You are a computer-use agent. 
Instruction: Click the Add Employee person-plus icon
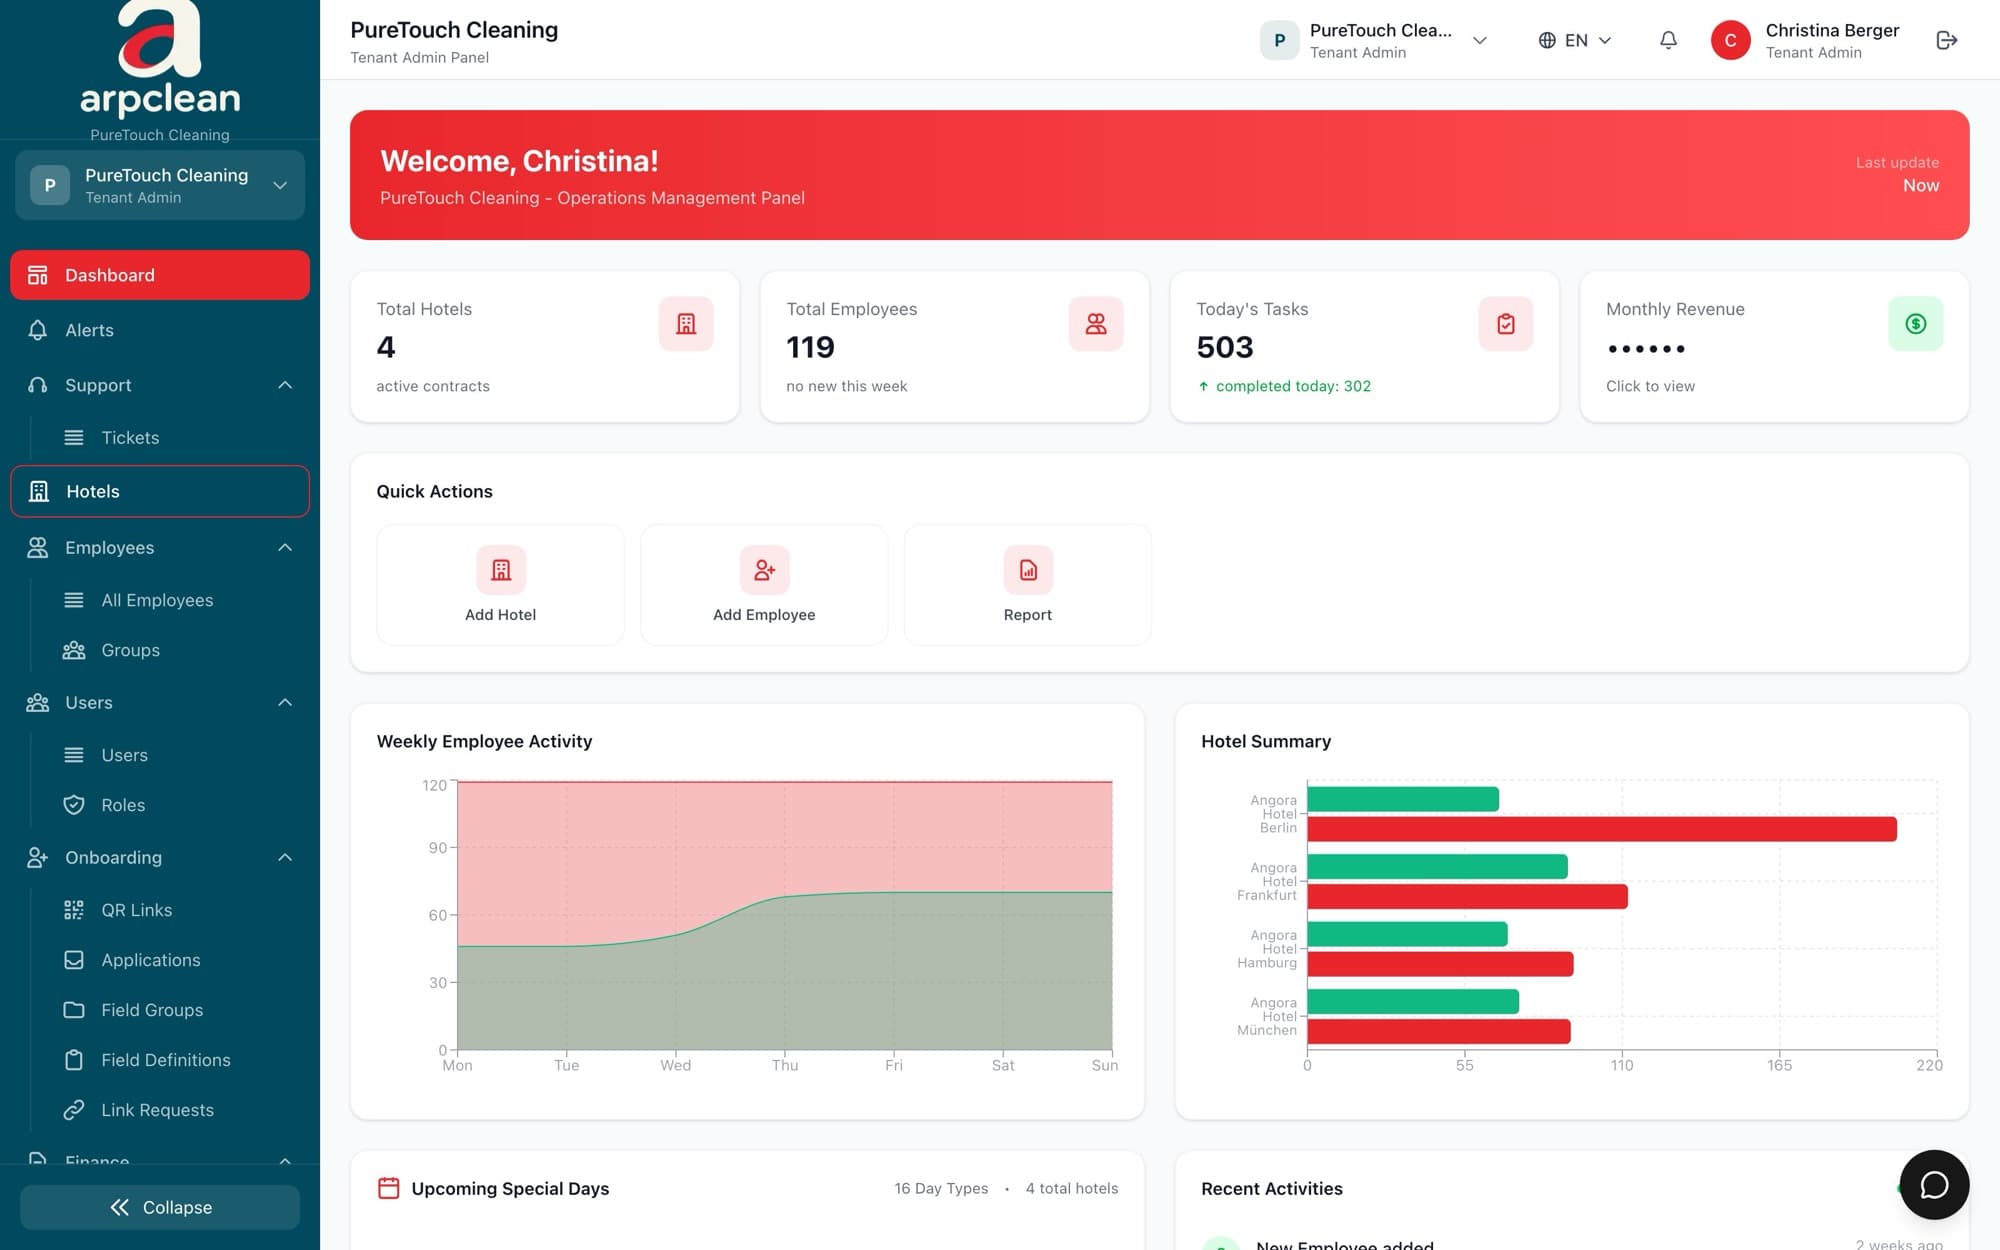tap(764, 570)
